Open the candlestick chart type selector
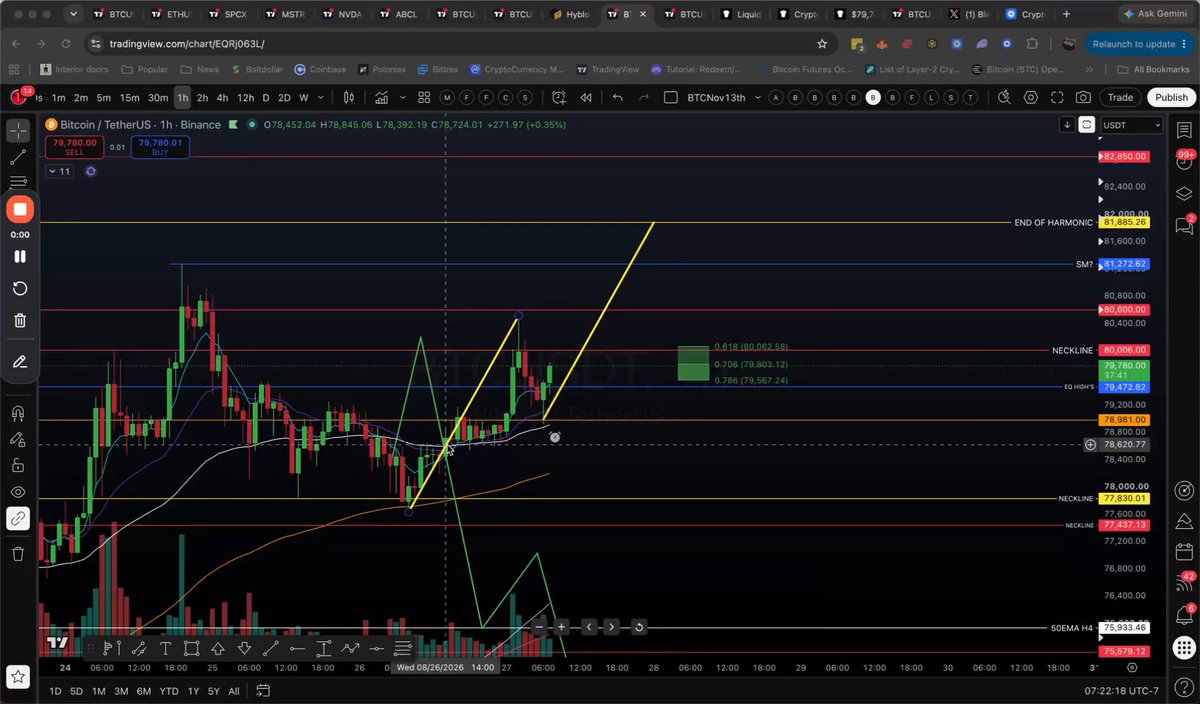 click(349, 97)
